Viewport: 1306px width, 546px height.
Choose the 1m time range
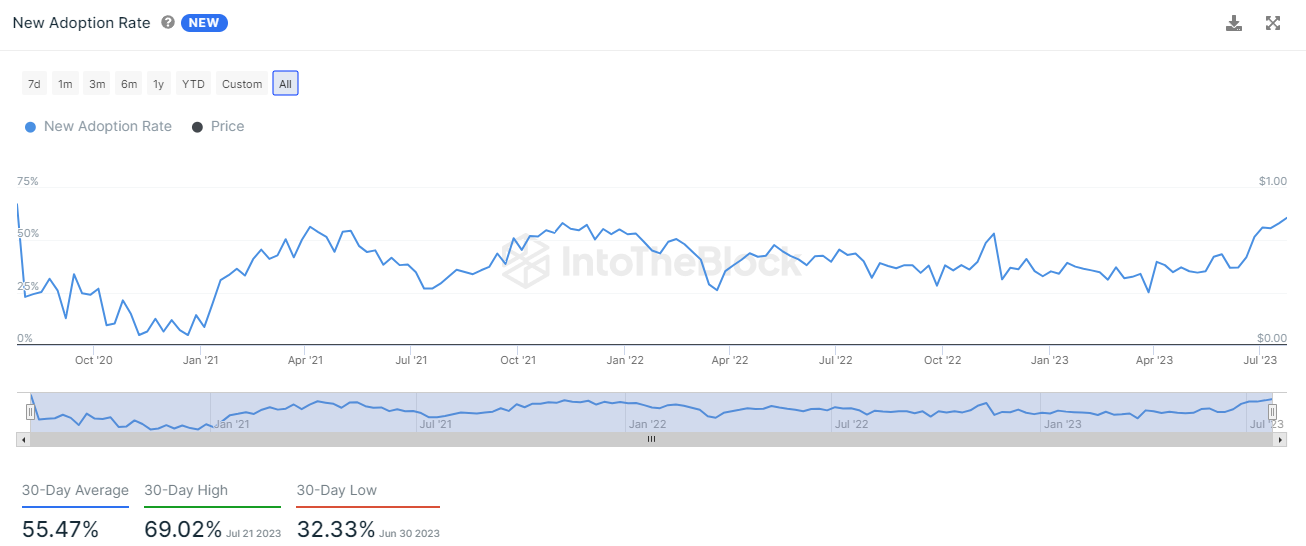(65, 84)
